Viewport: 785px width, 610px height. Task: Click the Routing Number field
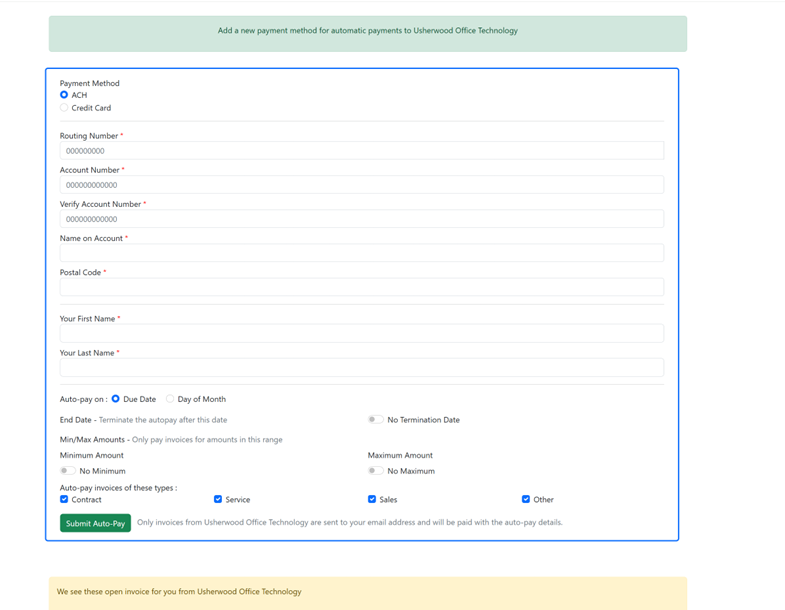pyautogui.click(x=361, y=151)
